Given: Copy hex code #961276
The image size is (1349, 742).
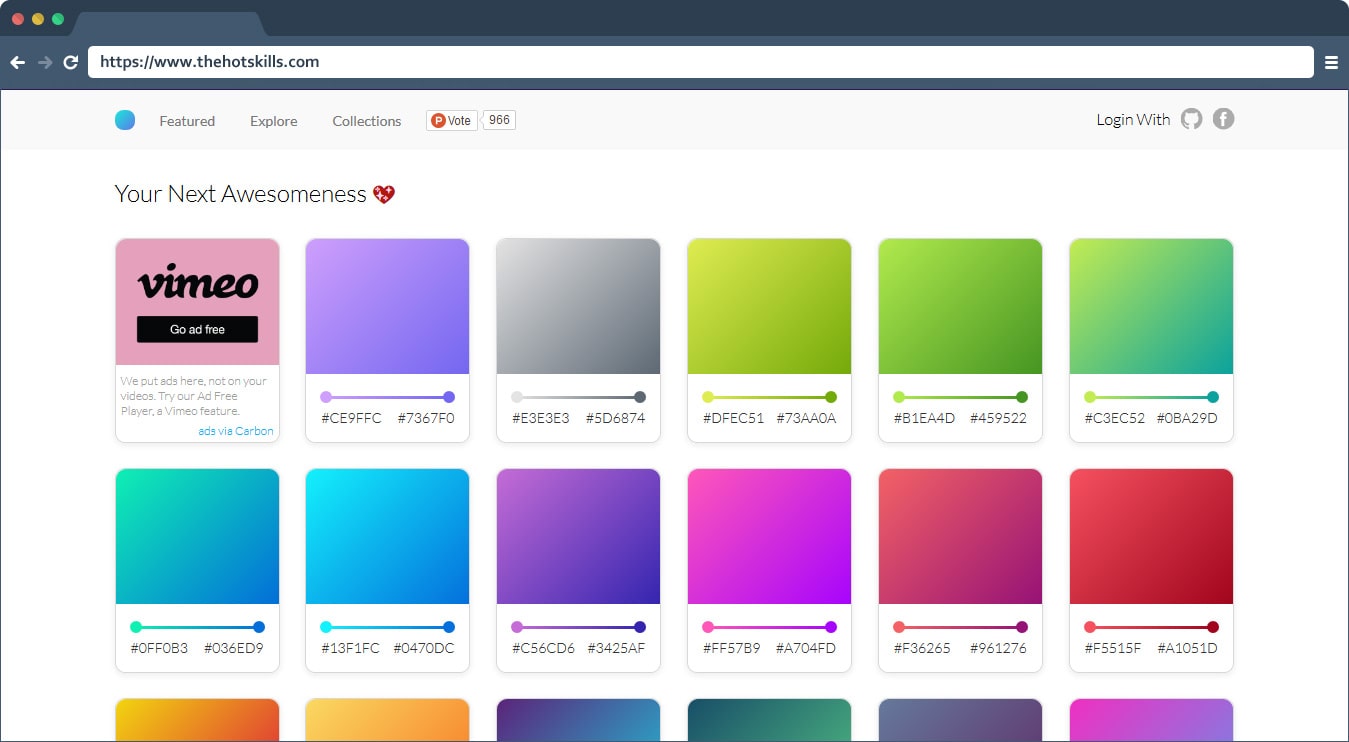Looking at the screenshot, I should [998, 648].
